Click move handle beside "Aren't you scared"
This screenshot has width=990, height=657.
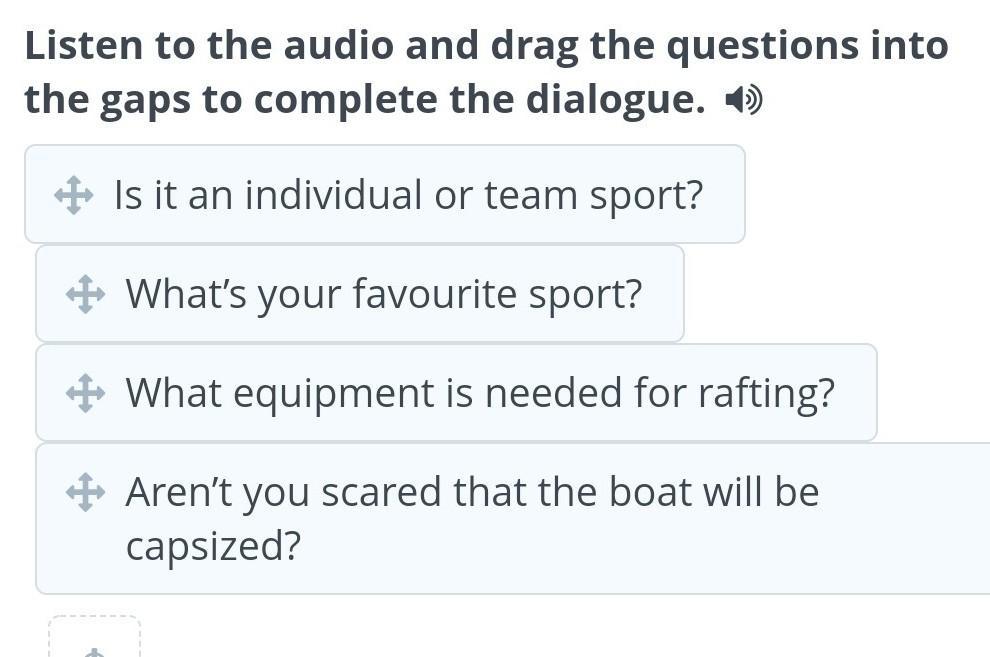pos(85,492)
